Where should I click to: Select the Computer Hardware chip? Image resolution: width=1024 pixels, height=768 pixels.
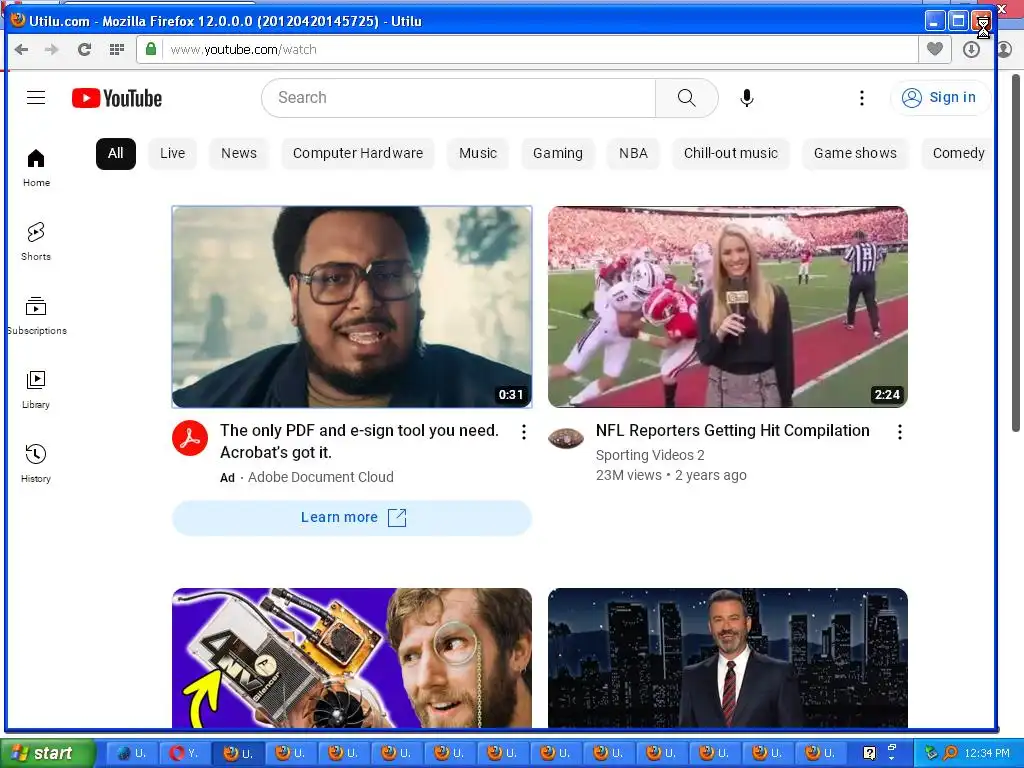358,153
